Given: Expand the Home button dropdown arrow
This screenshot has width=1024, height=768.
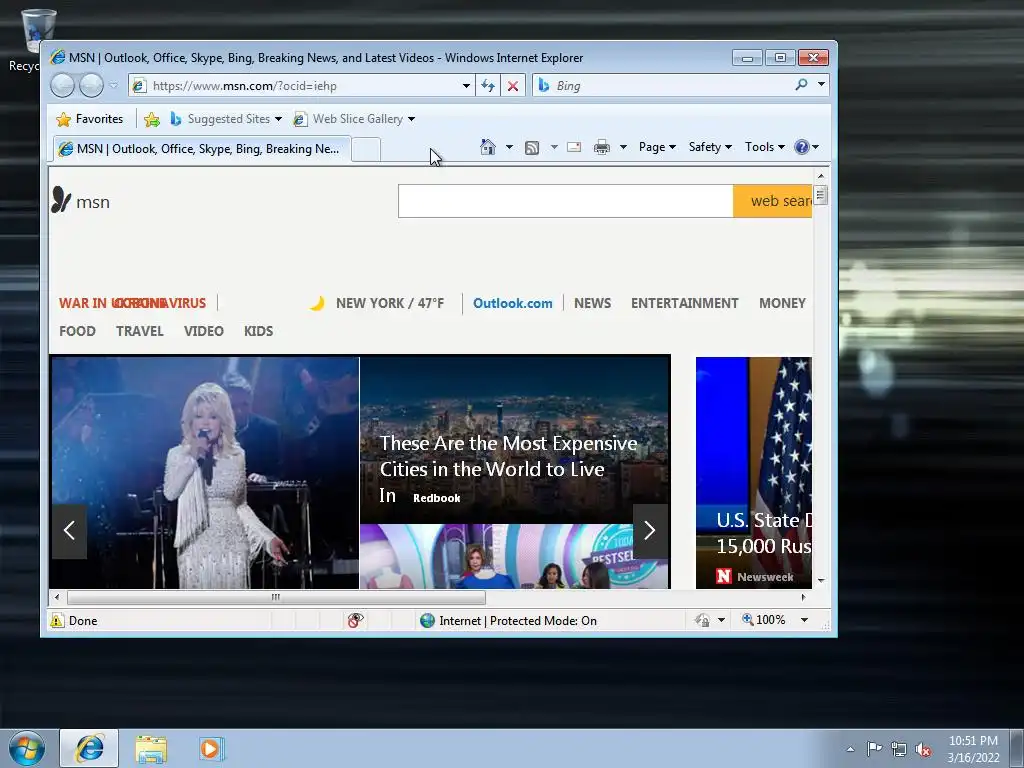Looking at the screenshot, I should click(509, 147).
